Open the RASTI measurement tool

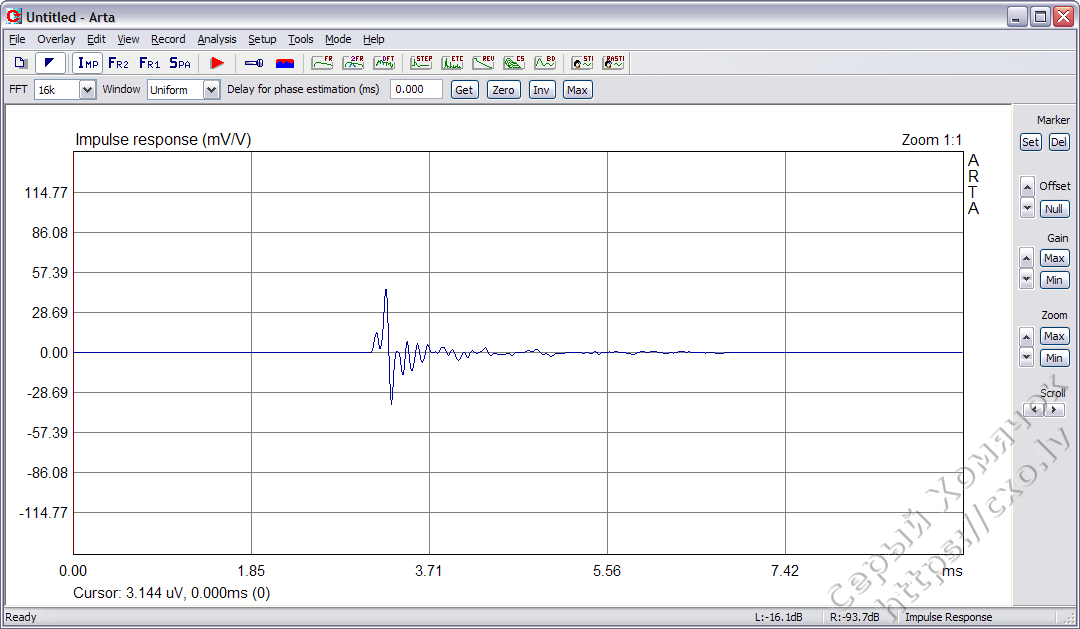pyautogui.click(x=613, y=63)
